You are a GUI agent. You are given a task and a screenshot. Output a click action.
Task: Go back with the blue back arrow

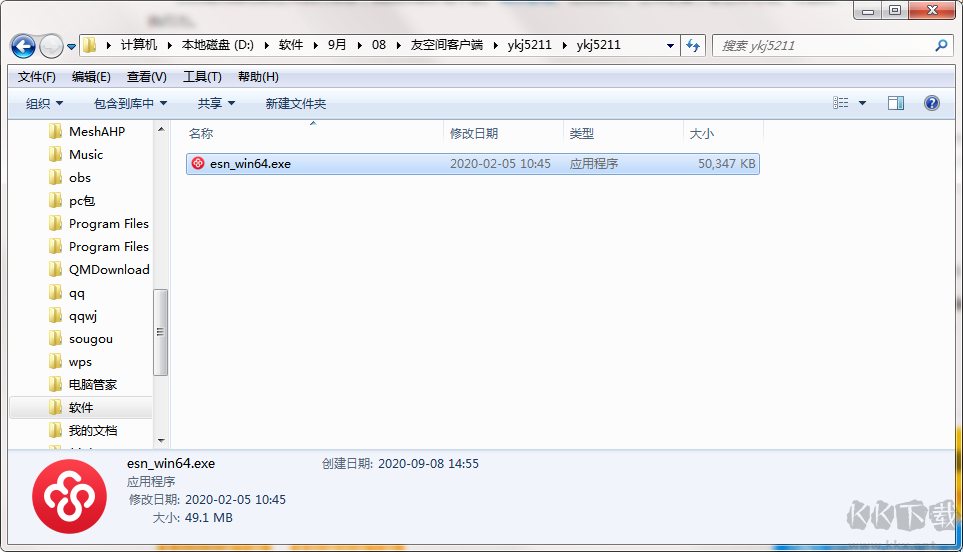(x=23, y=46)
